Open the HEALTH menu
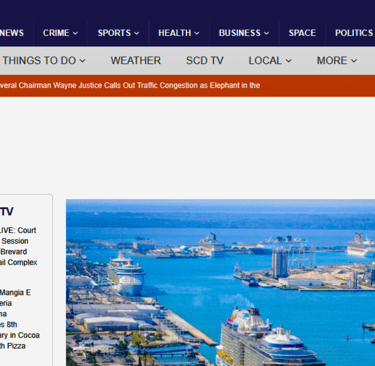 point(175,33)
